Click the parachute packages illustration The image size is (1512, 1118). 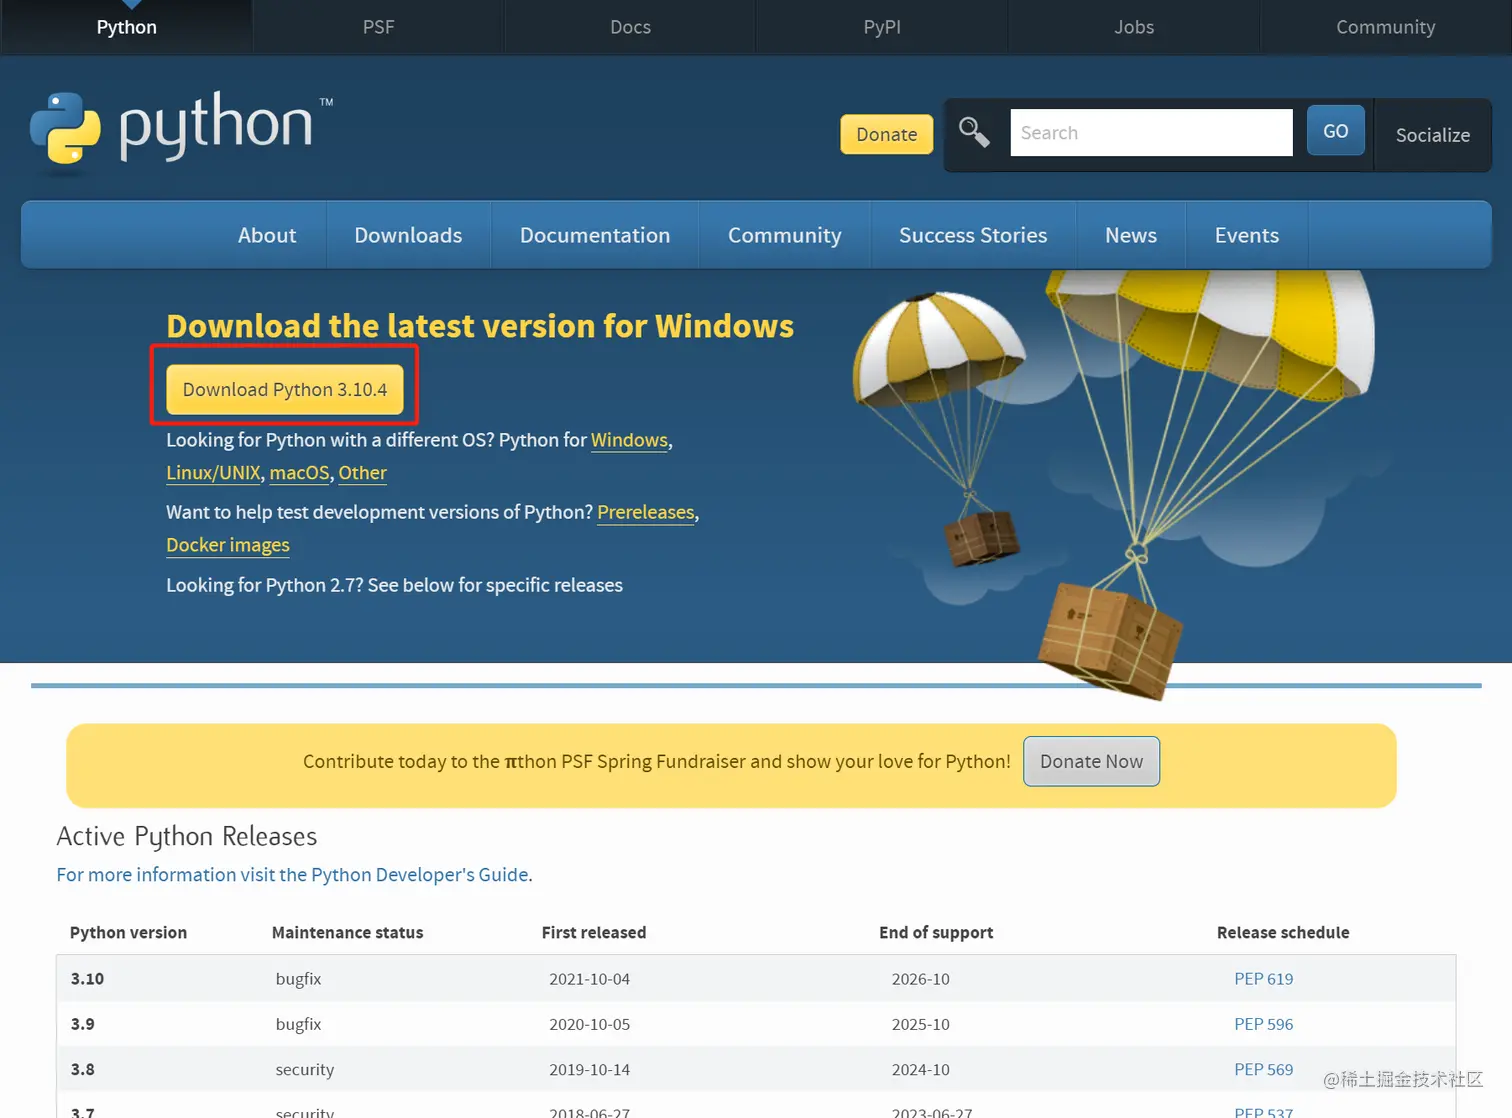click(x=1113, y=485)
